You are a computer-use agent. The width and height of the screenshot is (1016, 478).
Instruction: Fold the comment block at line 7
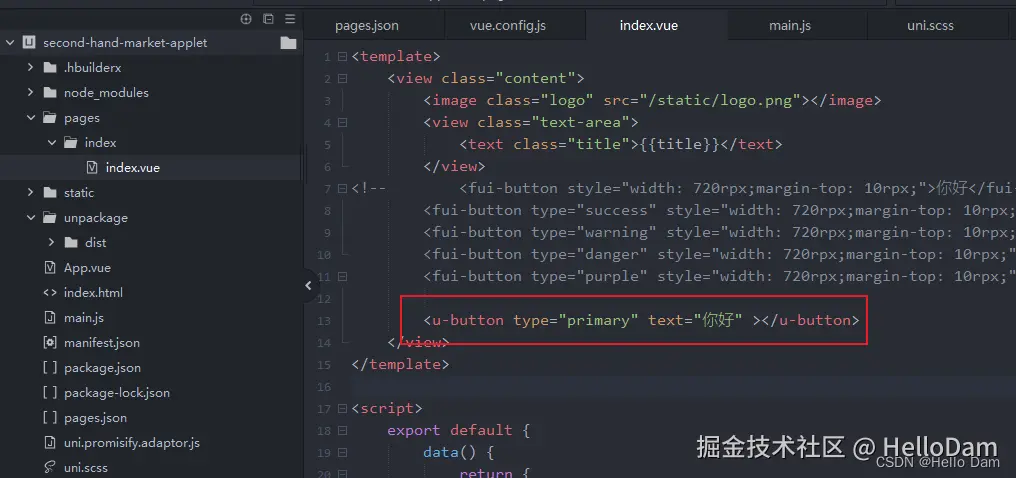click(x=342, y=188)
